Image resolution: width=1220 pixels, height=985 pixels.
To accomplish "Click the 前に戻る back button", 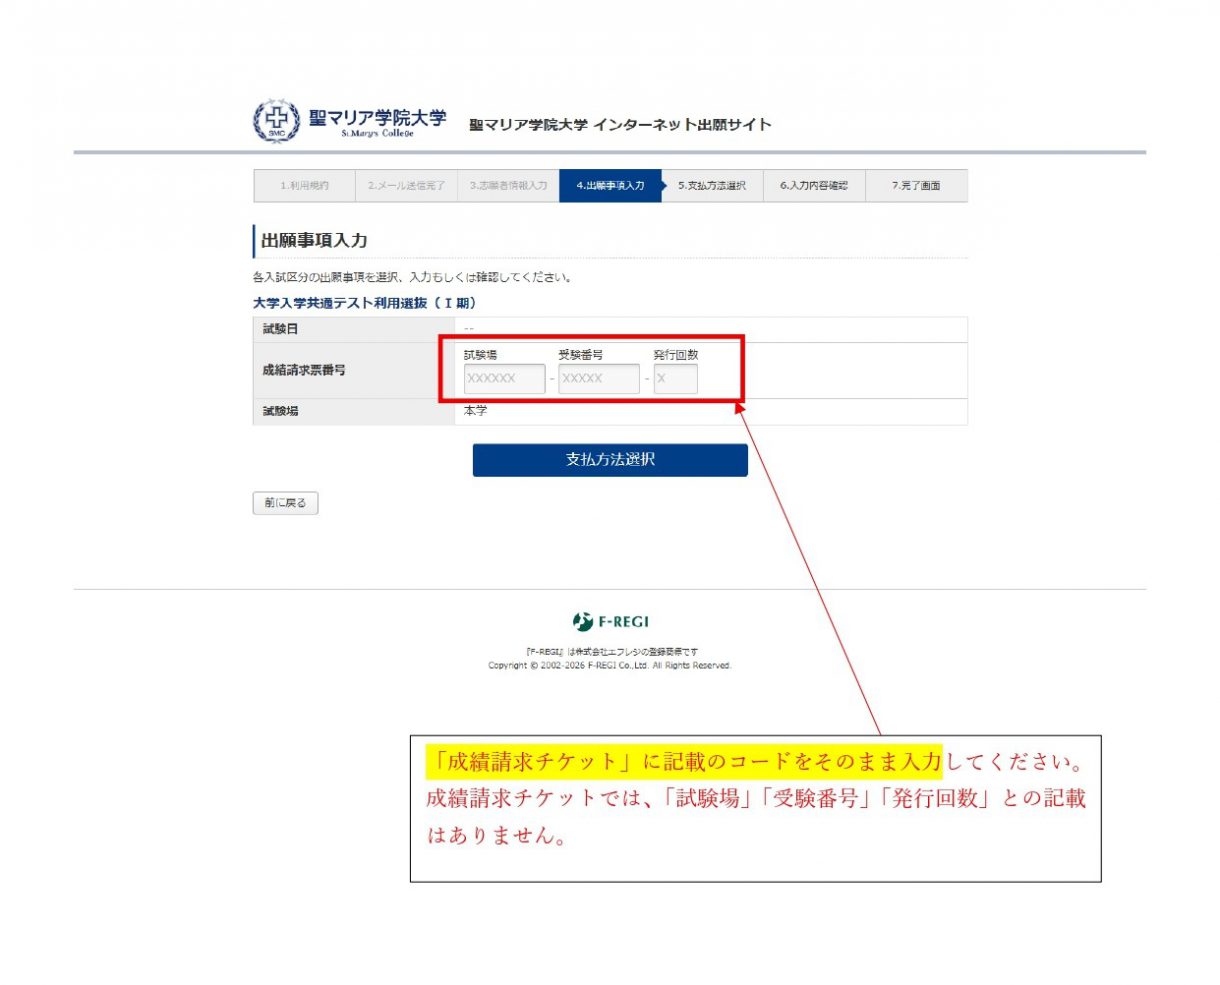I will 285,503.
